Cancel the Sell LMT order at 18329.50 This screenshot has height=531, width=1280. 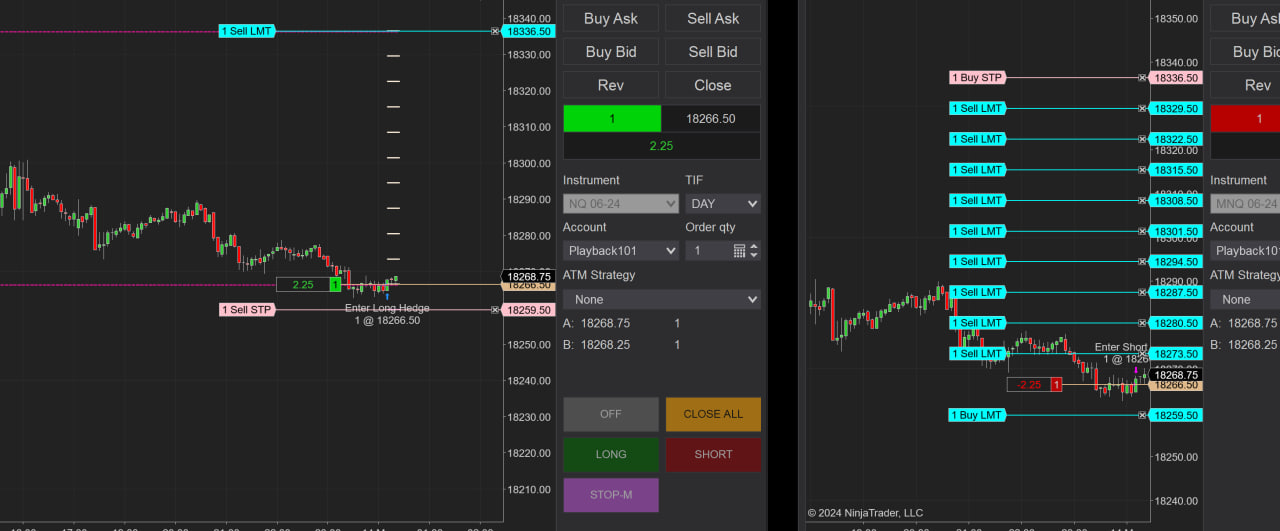pyautogui.click(x=1142, y=108)
